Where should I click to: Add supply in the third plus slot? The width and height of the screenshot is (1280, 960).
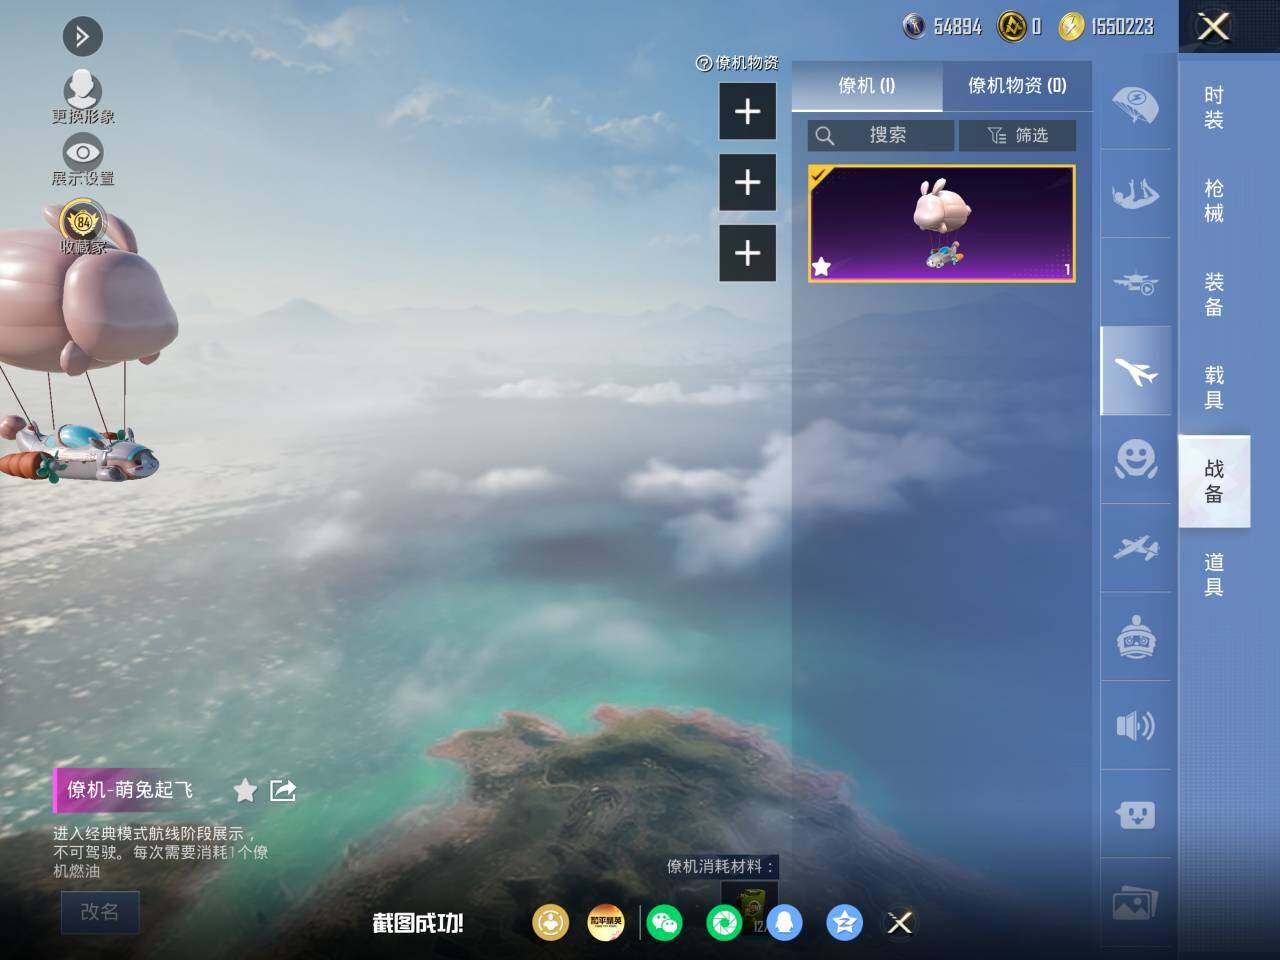(748, 253)
